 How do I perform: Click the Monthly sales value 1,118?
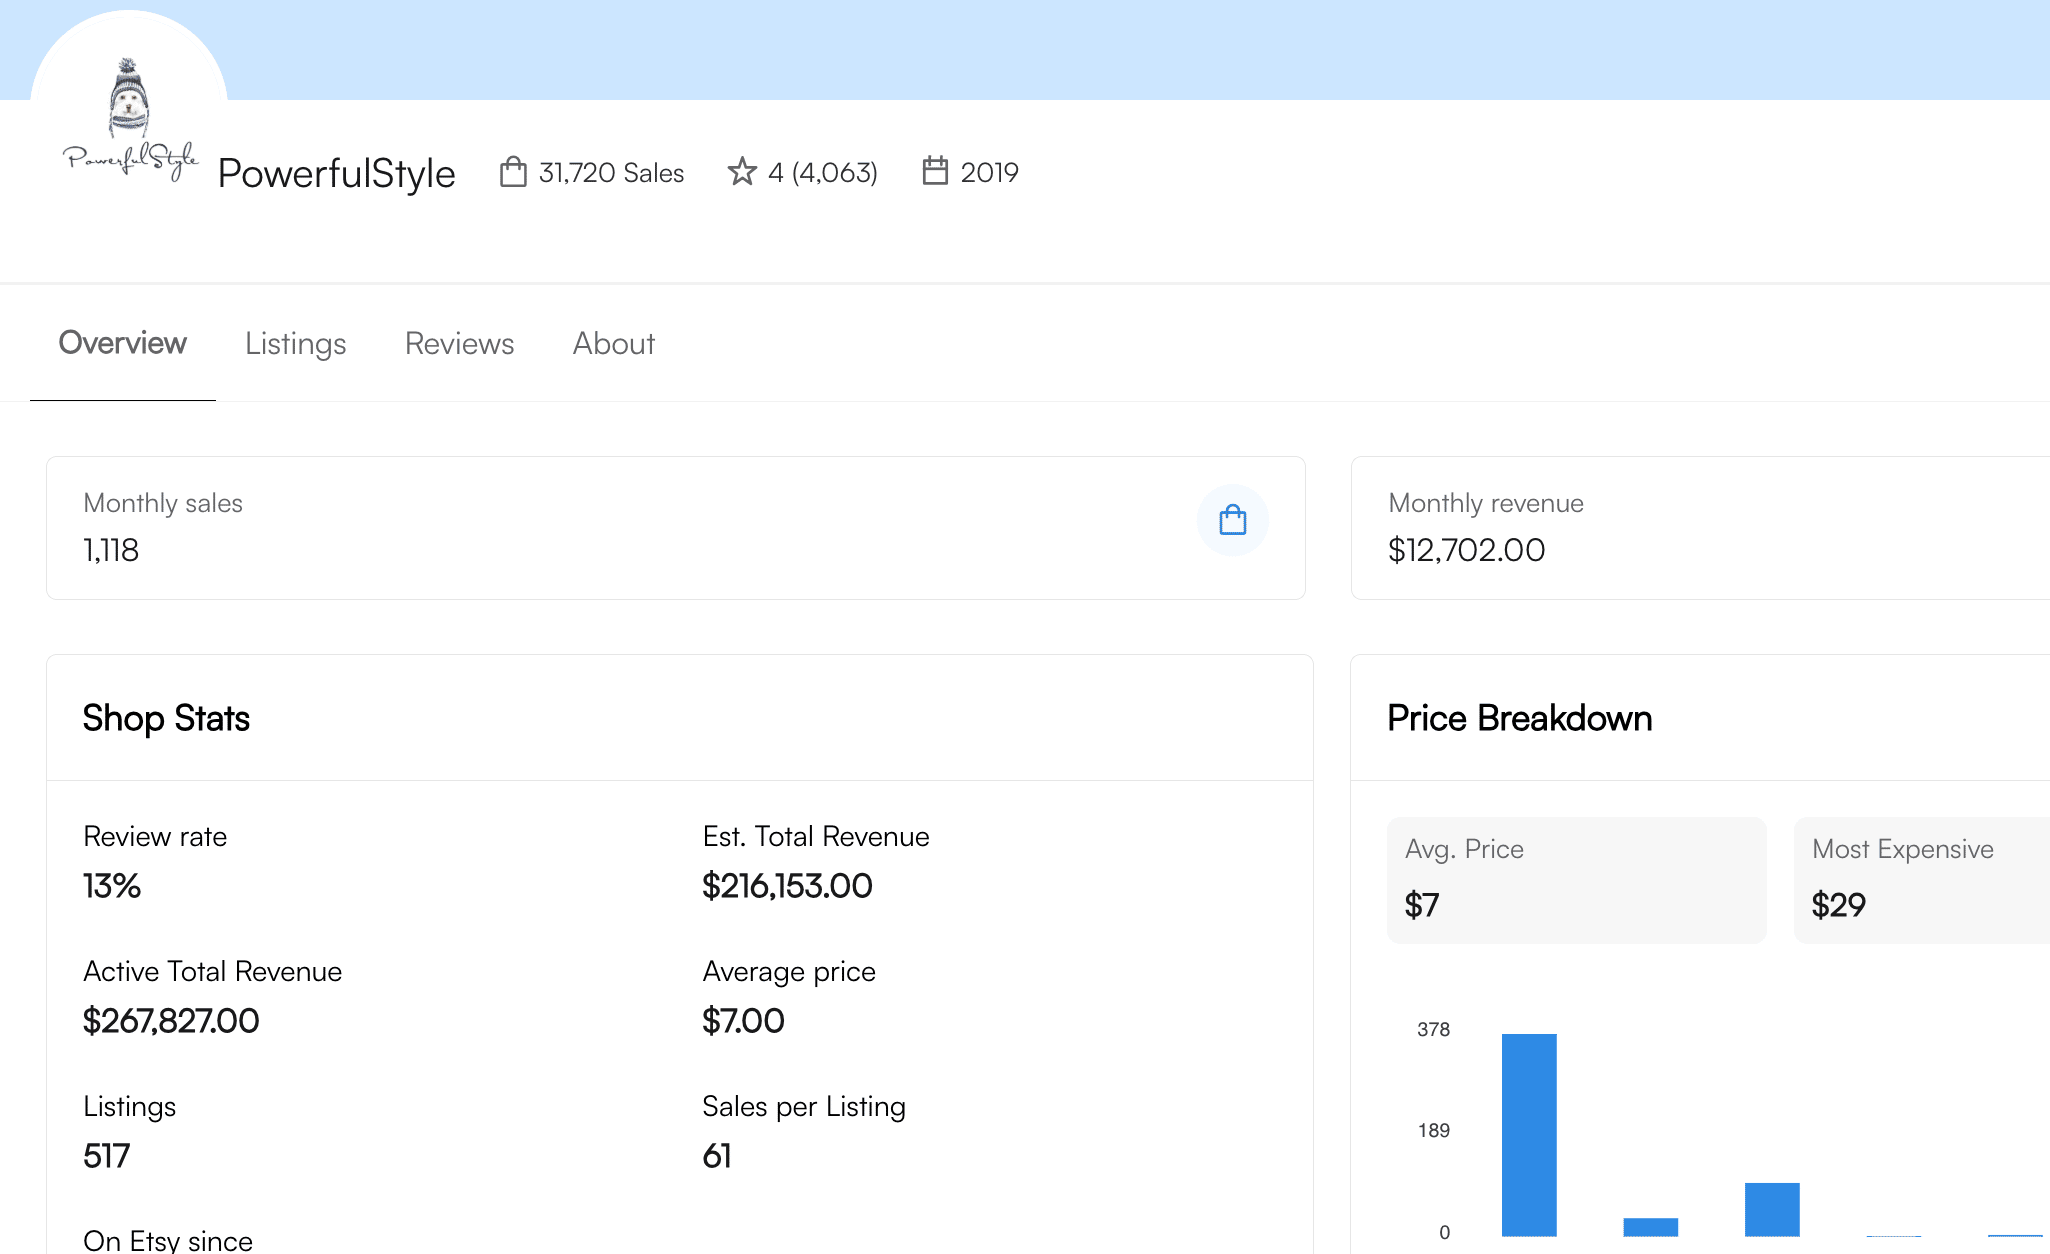111,550
